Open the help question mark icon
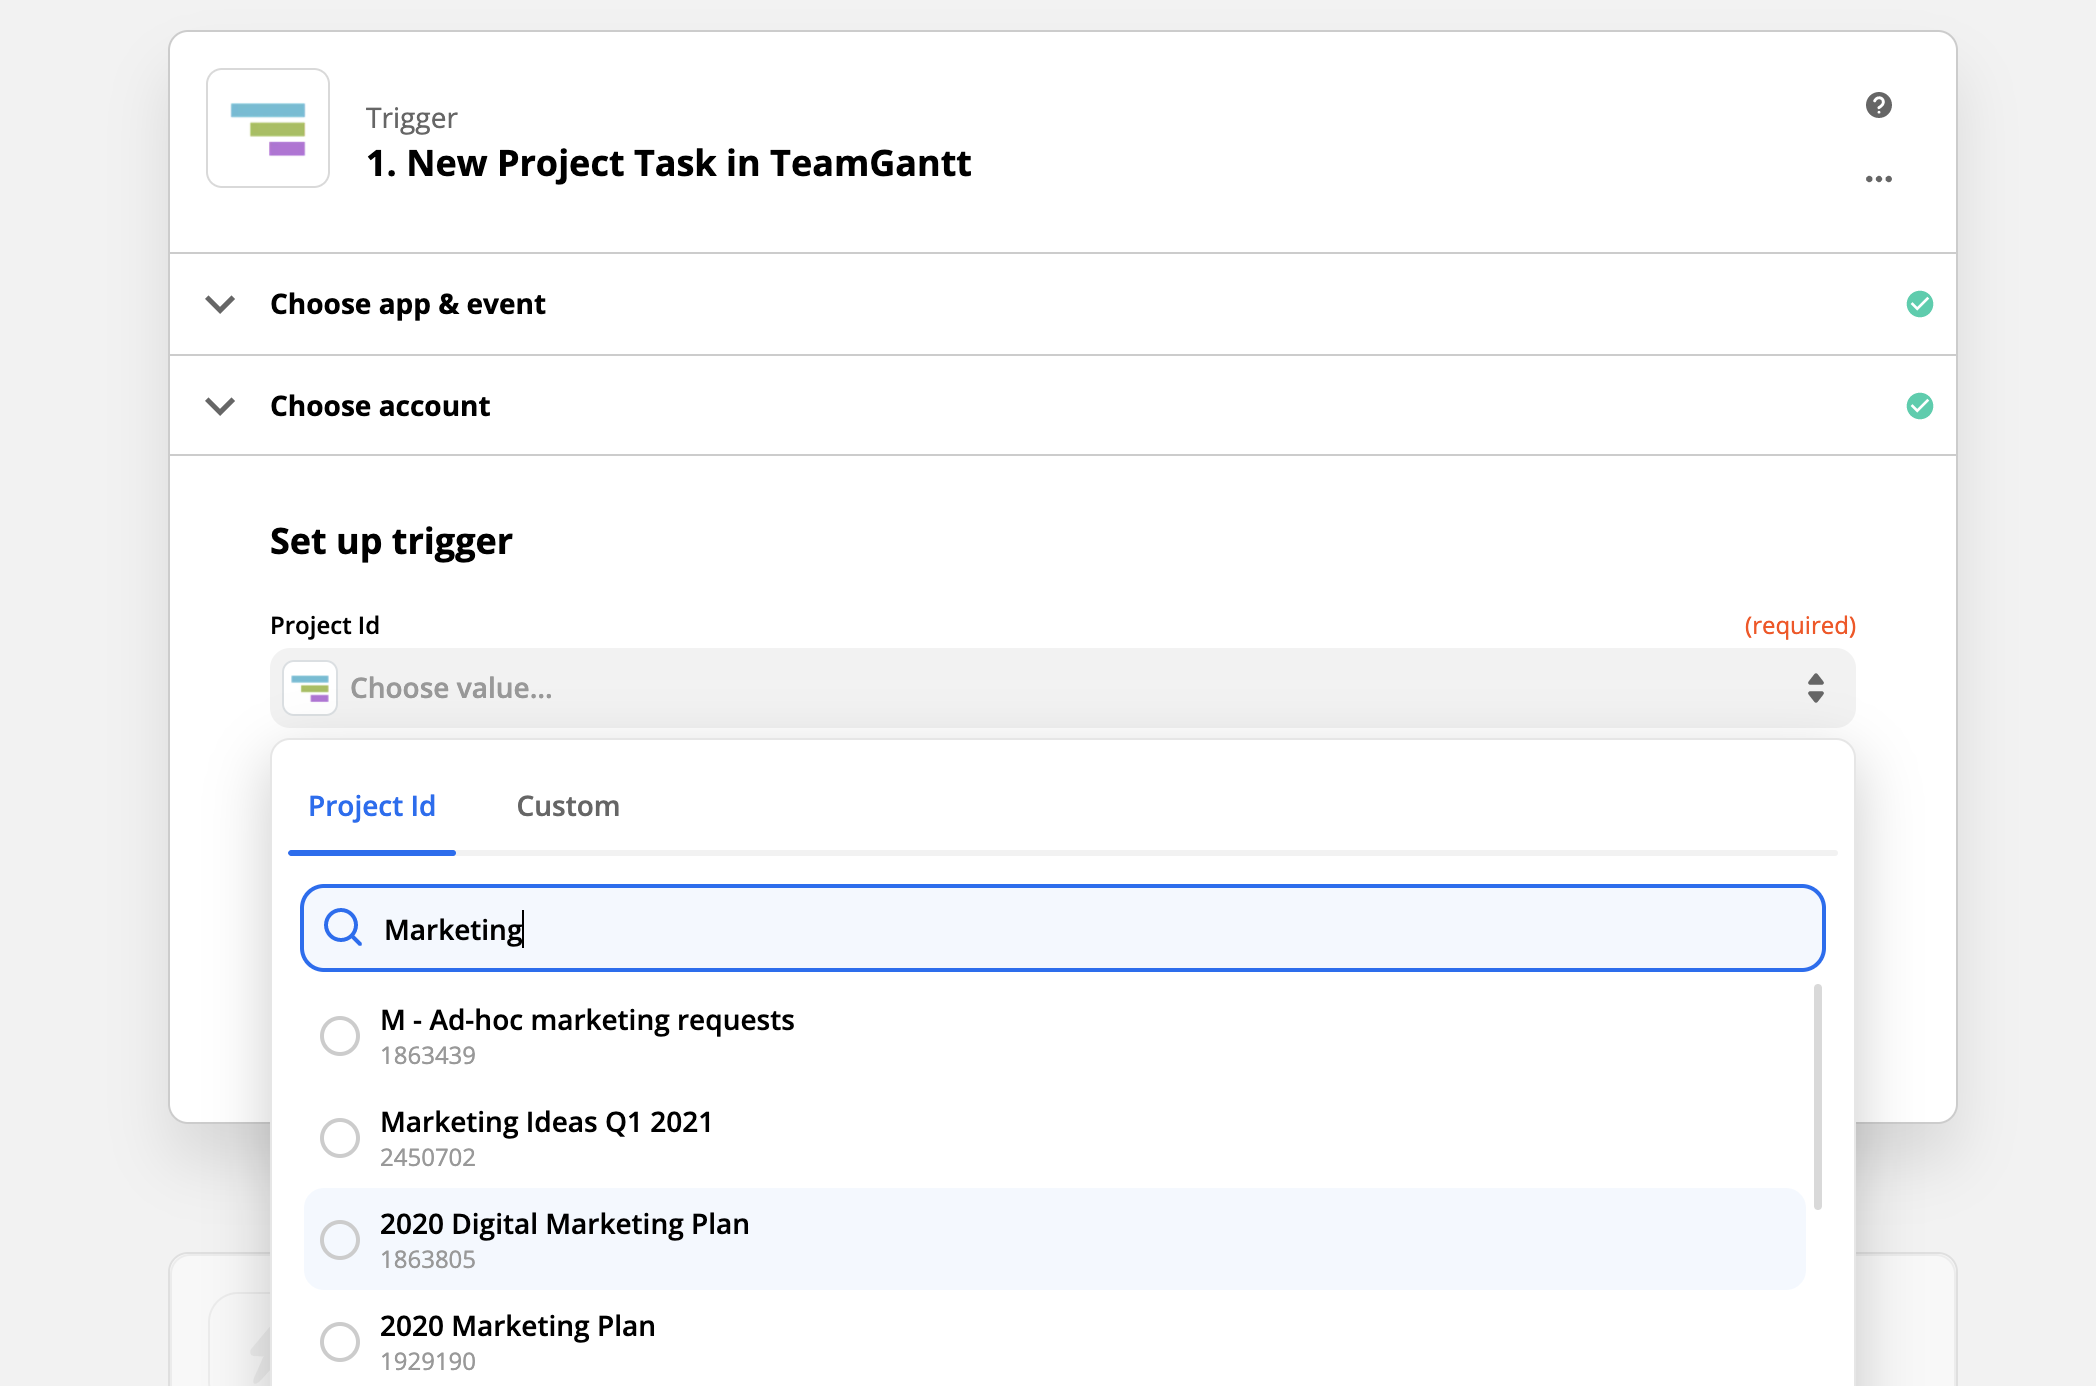This screenshot has height=1386, width=2096. [1879, 104]
